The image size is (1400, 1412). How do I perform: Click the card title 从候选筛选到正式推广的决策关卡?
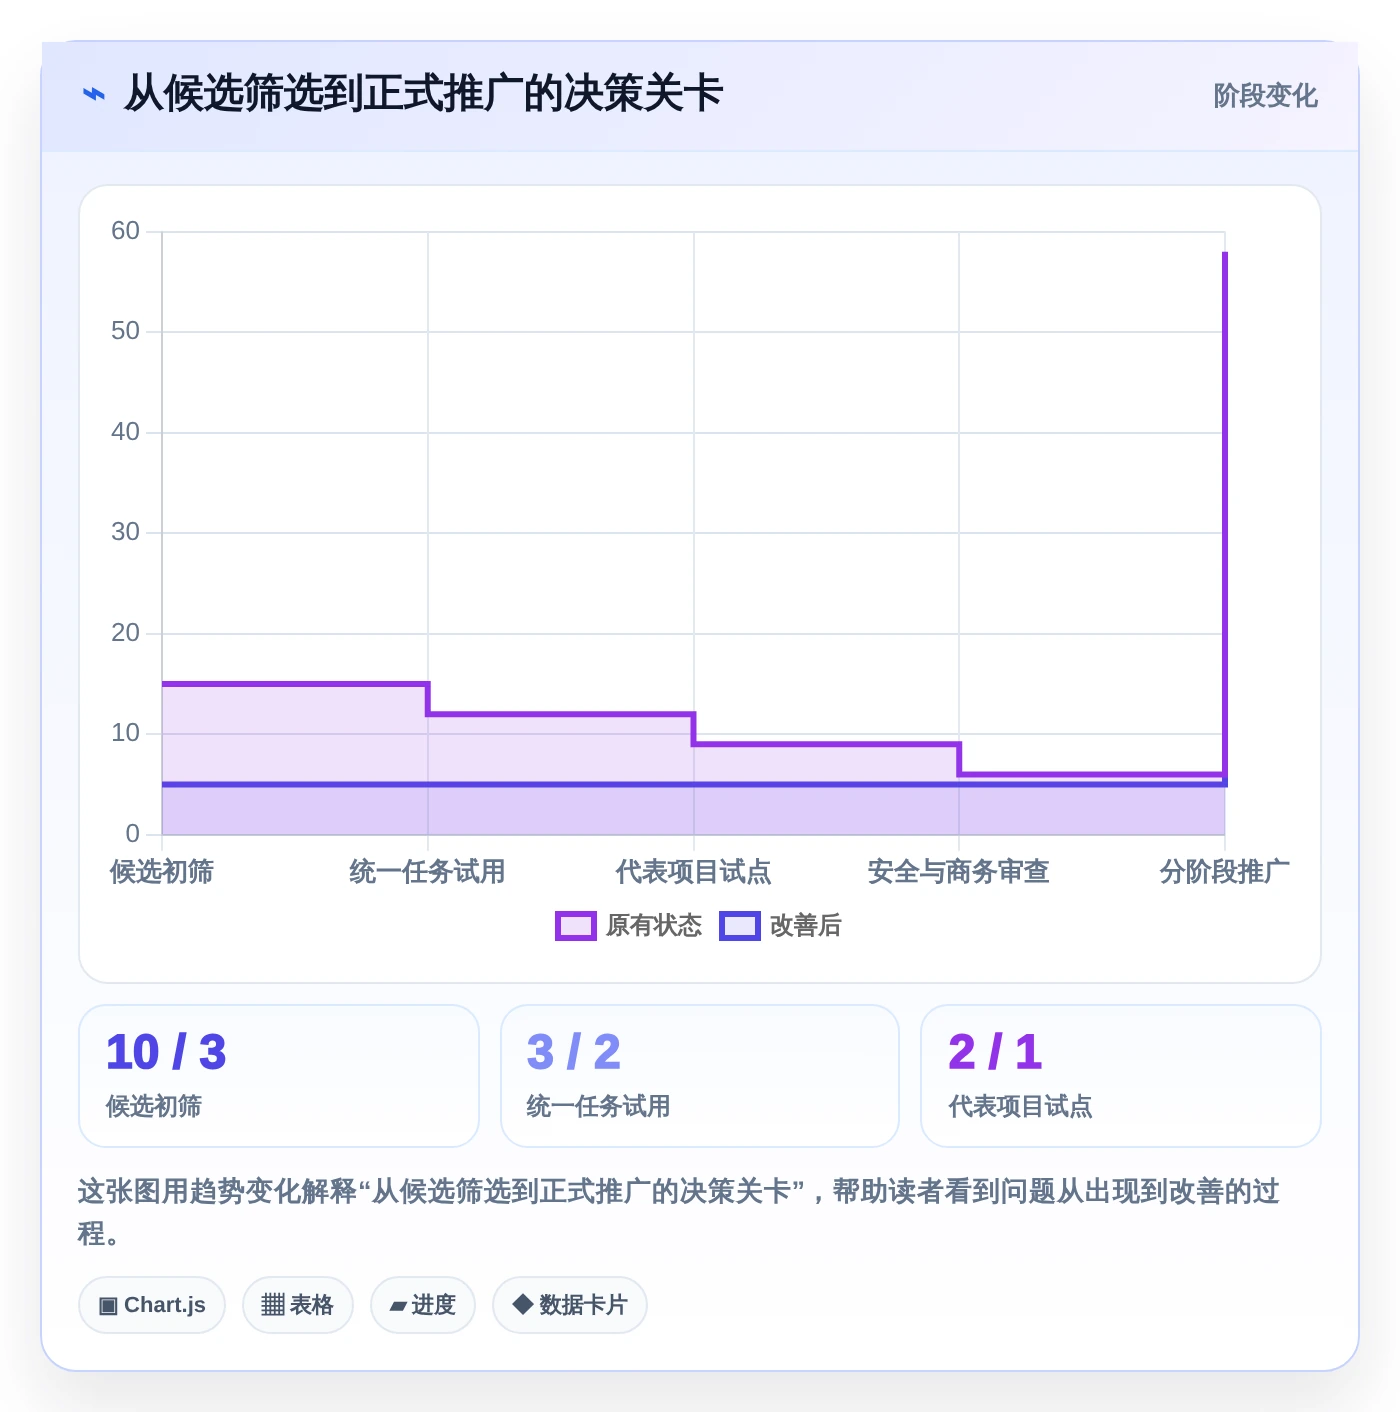pyautogui.click(x=423, y=94)
